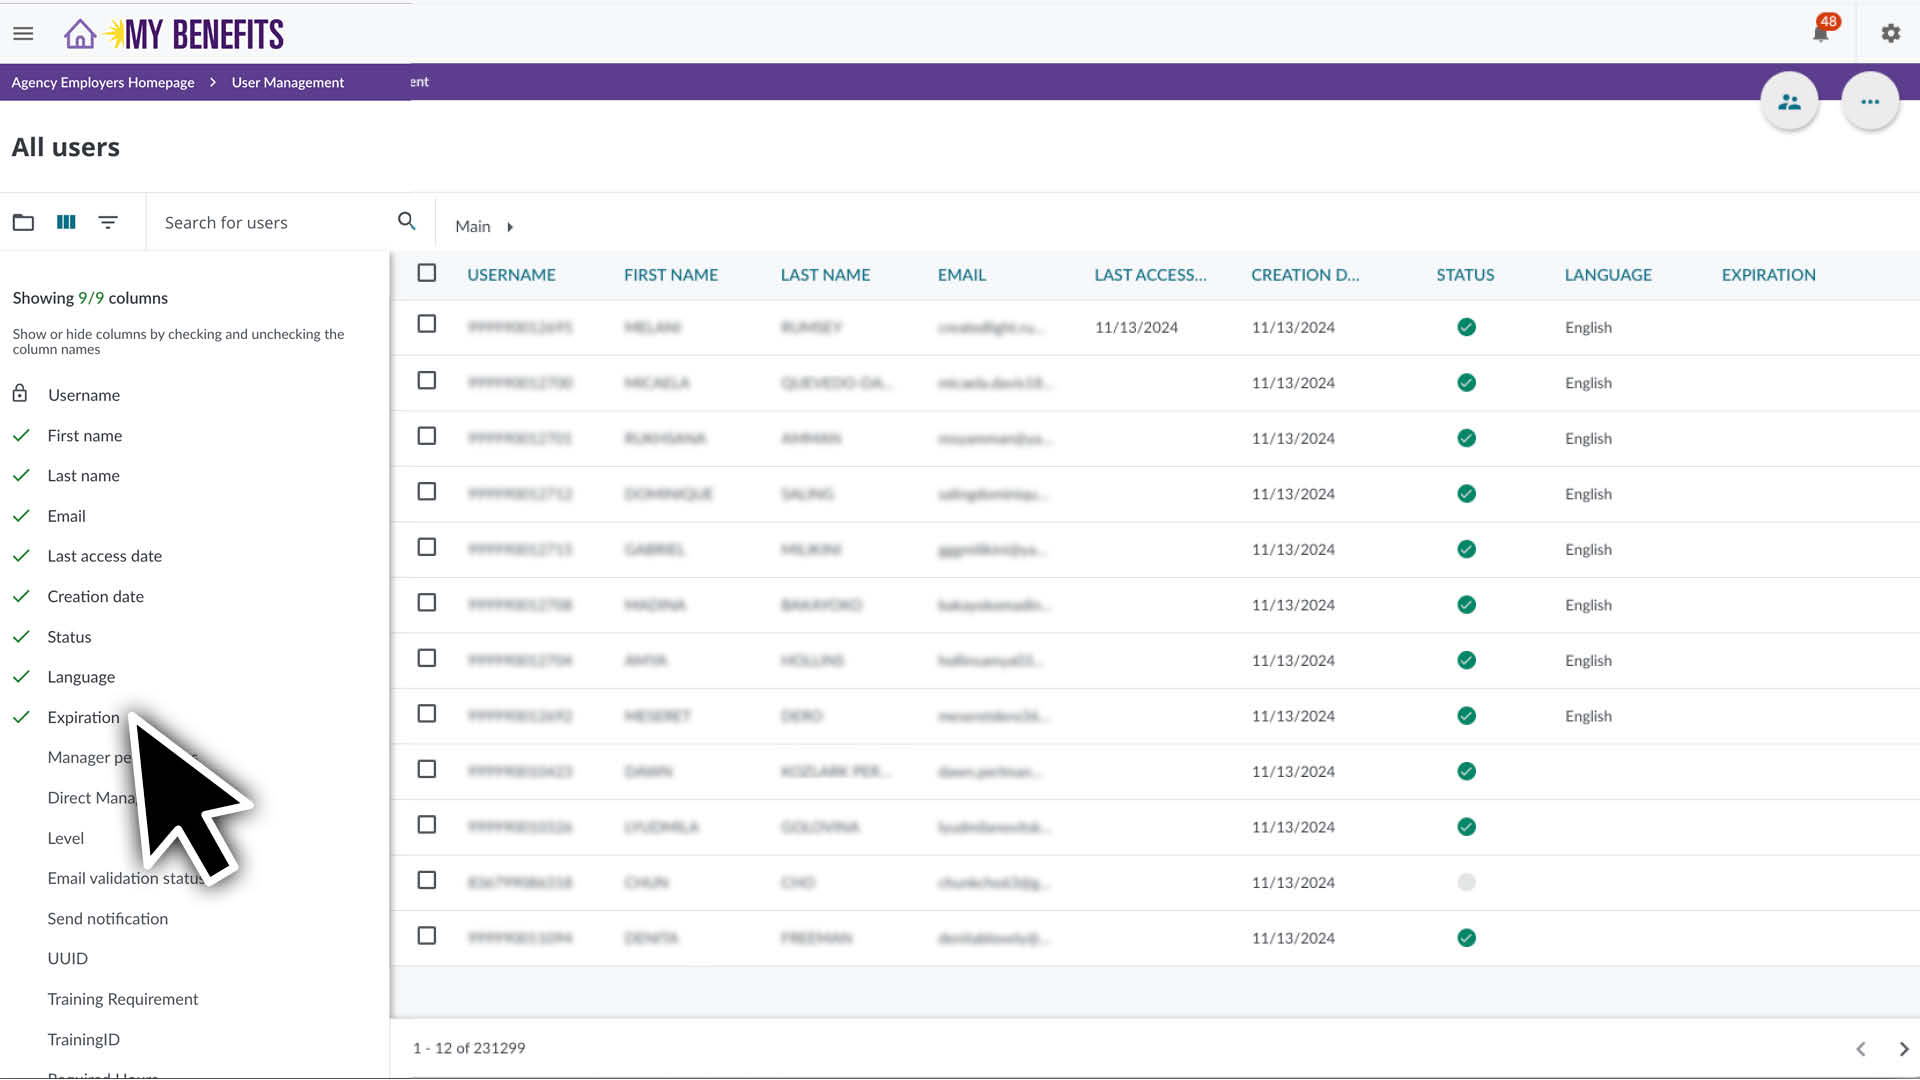Select the folder view icon
1920x1080 pixels.
tap(23, 222)
